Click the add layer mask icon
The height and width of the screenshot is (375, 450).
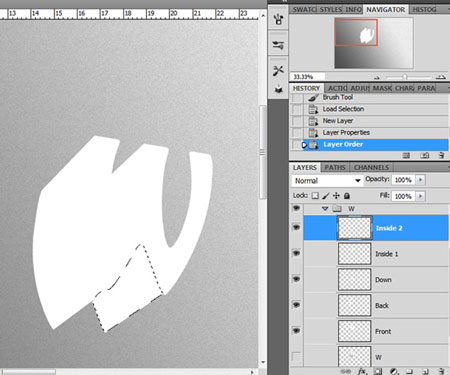pyautogui.click(x=378, y=371)
